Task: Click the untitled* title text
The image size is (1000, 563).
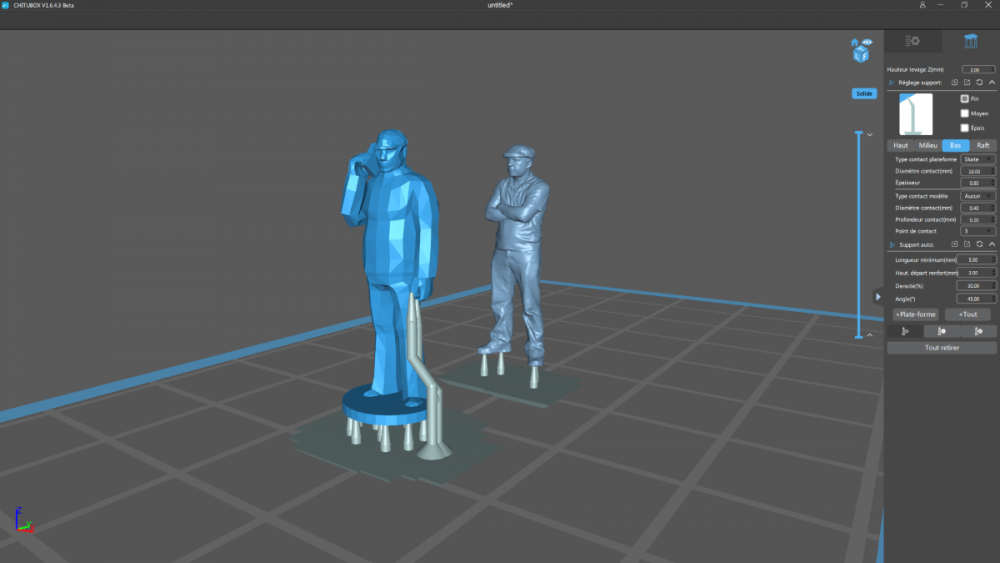Action: (500, 5)
